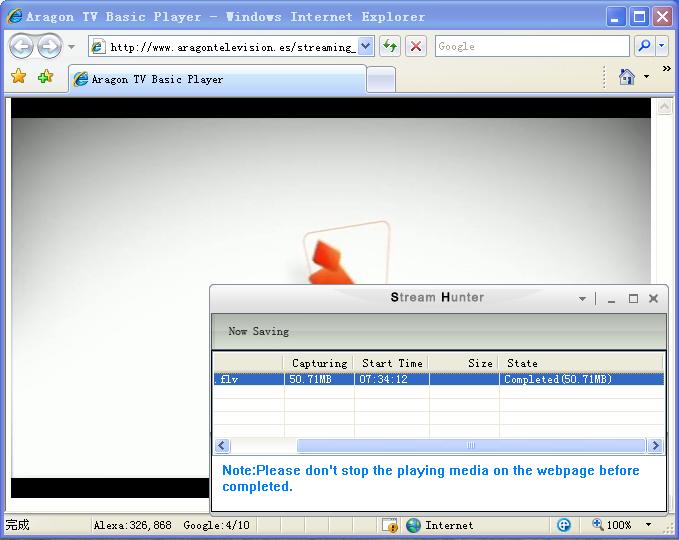The height and width of the screenshot is (540, 679).
Task: Click the Now Saving header label
Action: coord(259,331)
